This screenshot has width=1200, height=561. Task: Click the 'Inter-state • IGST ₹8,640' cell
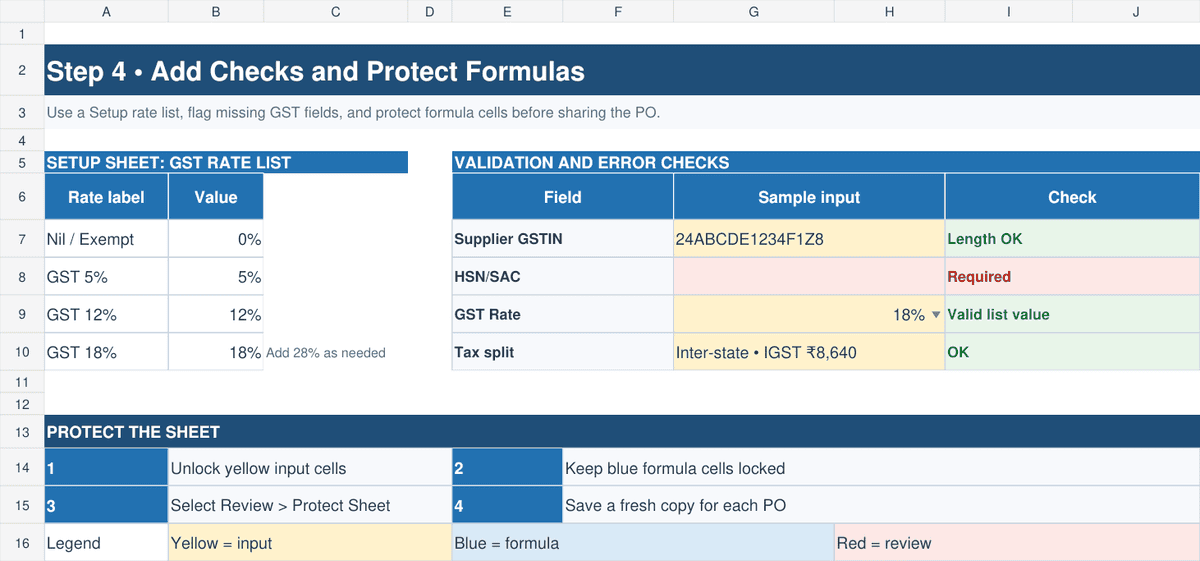point(809,353)
